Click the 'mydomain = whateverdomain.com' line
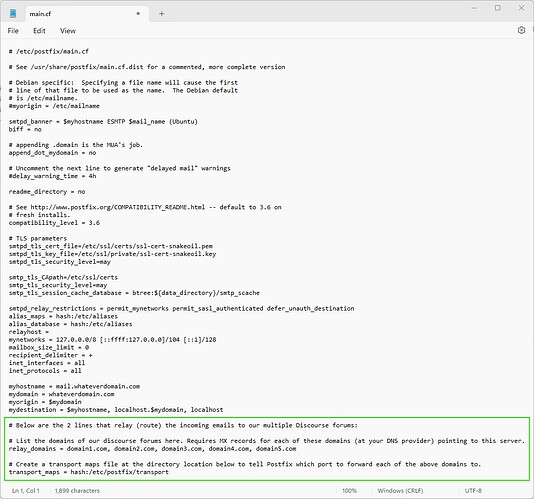This screenshot has height=499, width=534. coord(62,394)
